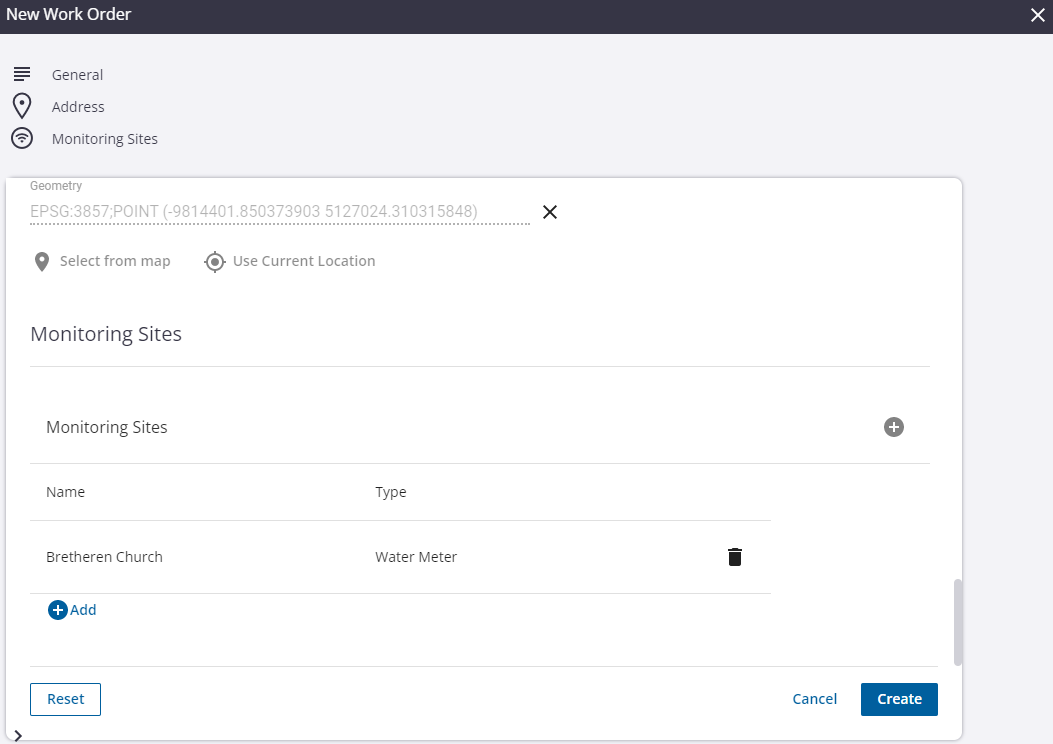This screenshot has height=744, width=1053.
Task: Click the Address pin icon
Action: [22, 106]
